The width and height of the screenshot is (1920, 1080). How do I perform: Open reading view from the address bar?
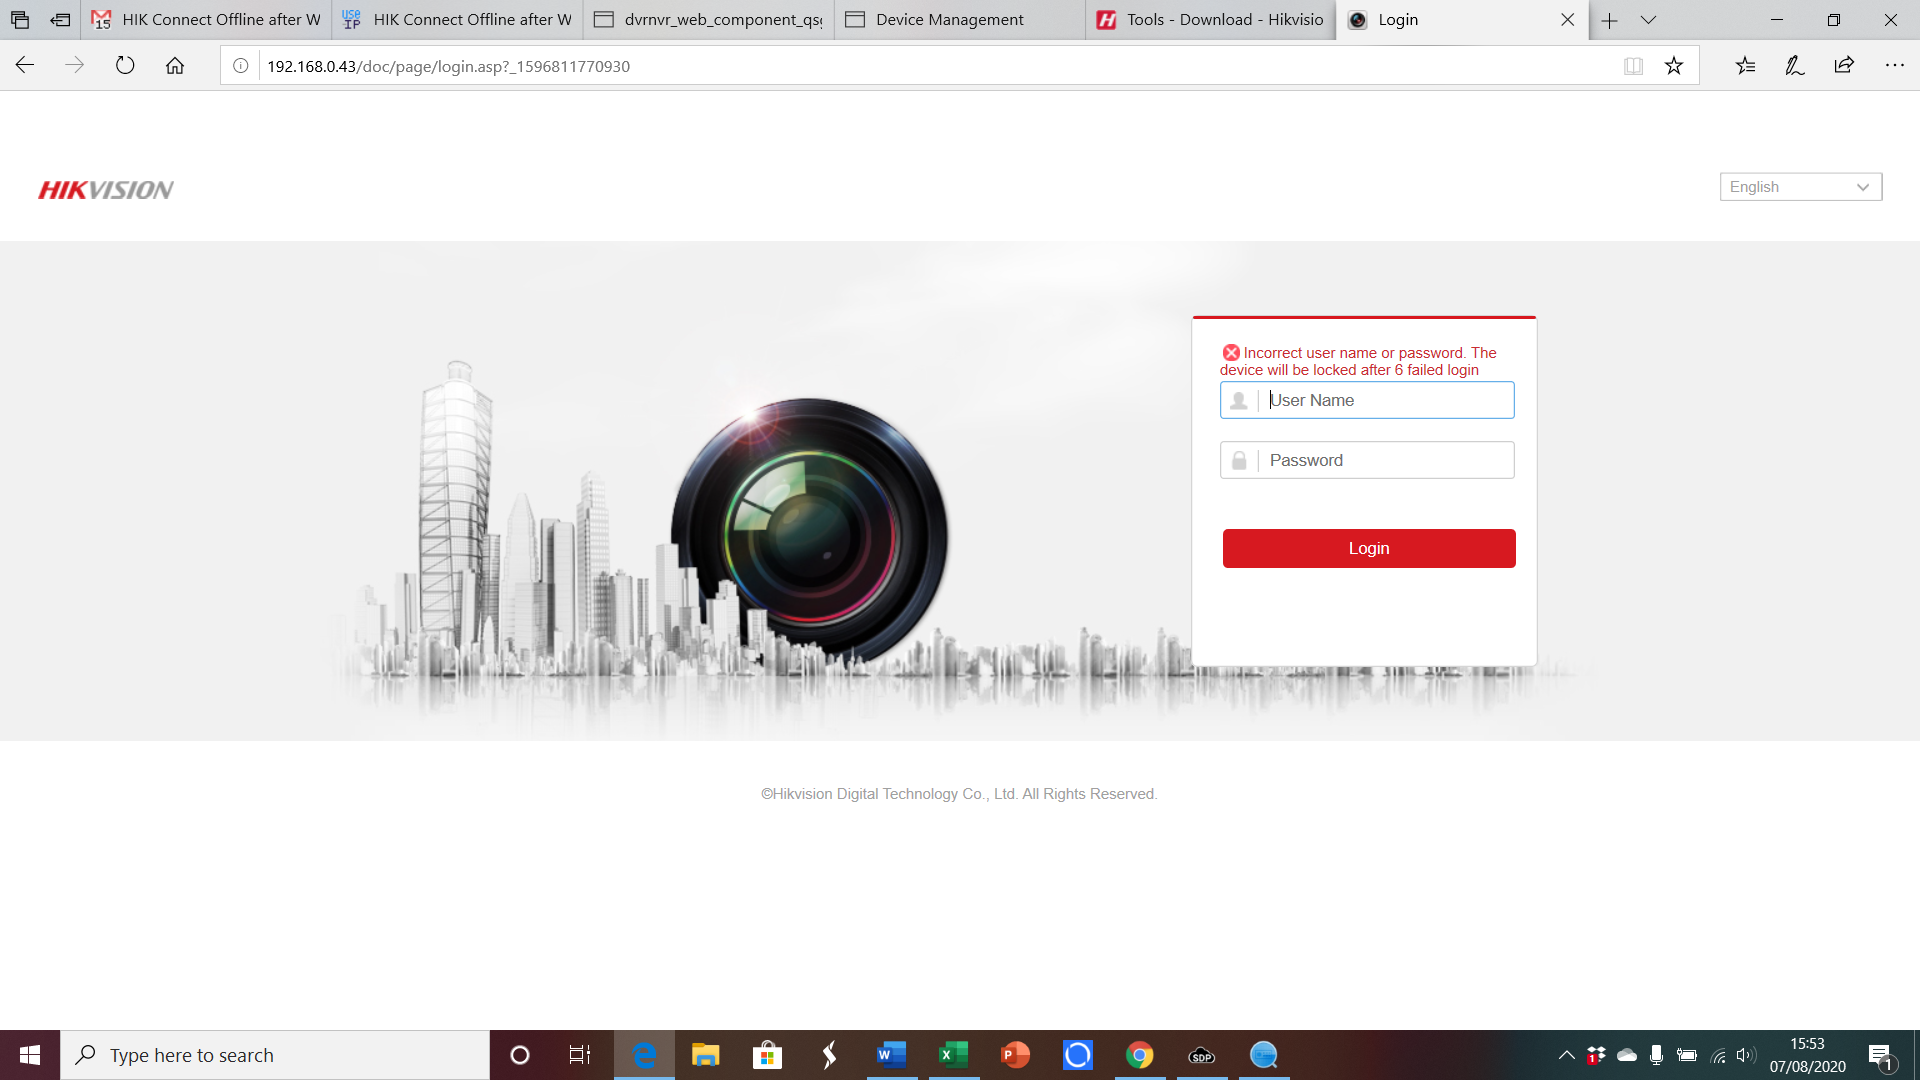coord(1633,66)
